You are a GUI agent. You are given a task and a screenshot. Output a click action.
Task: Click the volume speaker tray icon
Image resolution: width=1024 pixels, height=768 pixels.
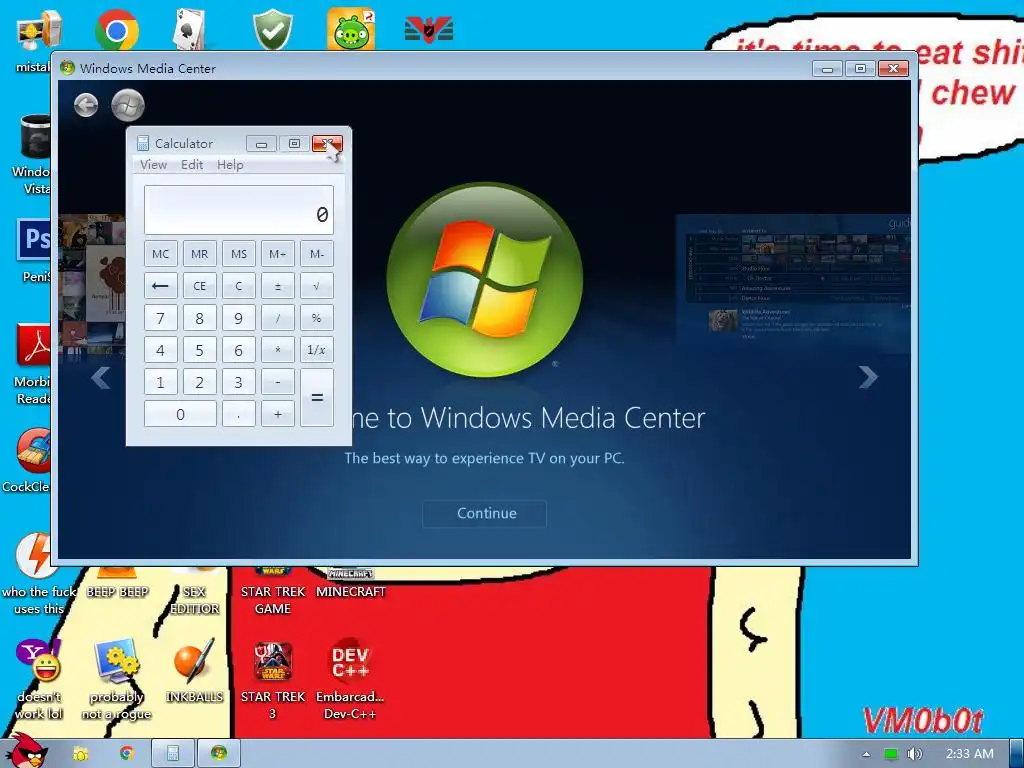point(915,754)
